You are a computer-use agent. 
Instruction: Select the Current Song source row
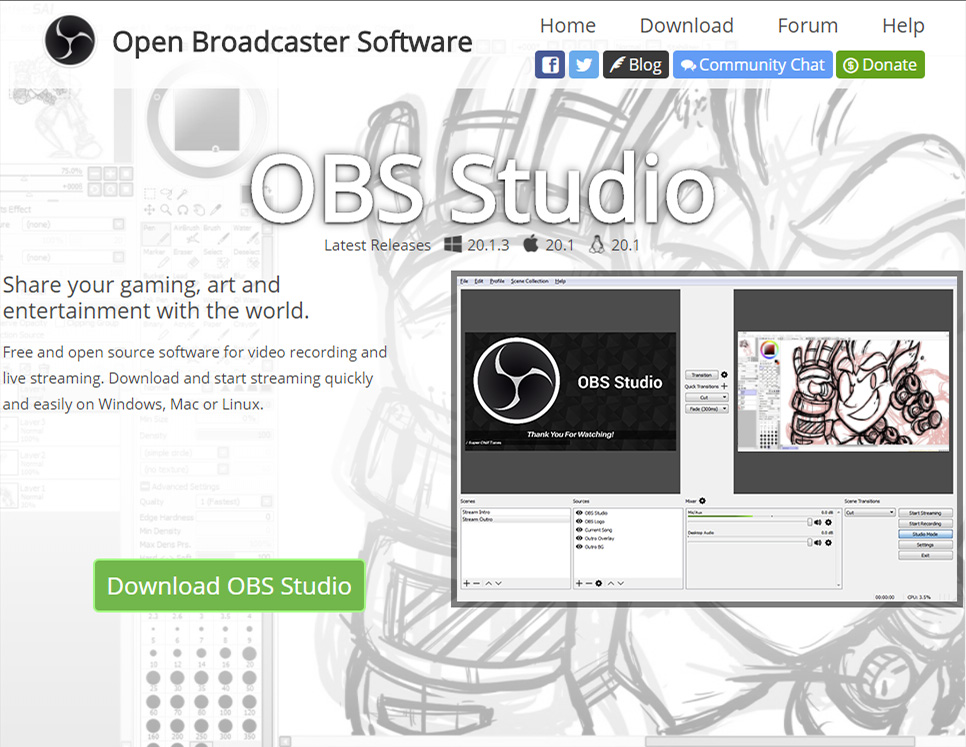(628, 530)
